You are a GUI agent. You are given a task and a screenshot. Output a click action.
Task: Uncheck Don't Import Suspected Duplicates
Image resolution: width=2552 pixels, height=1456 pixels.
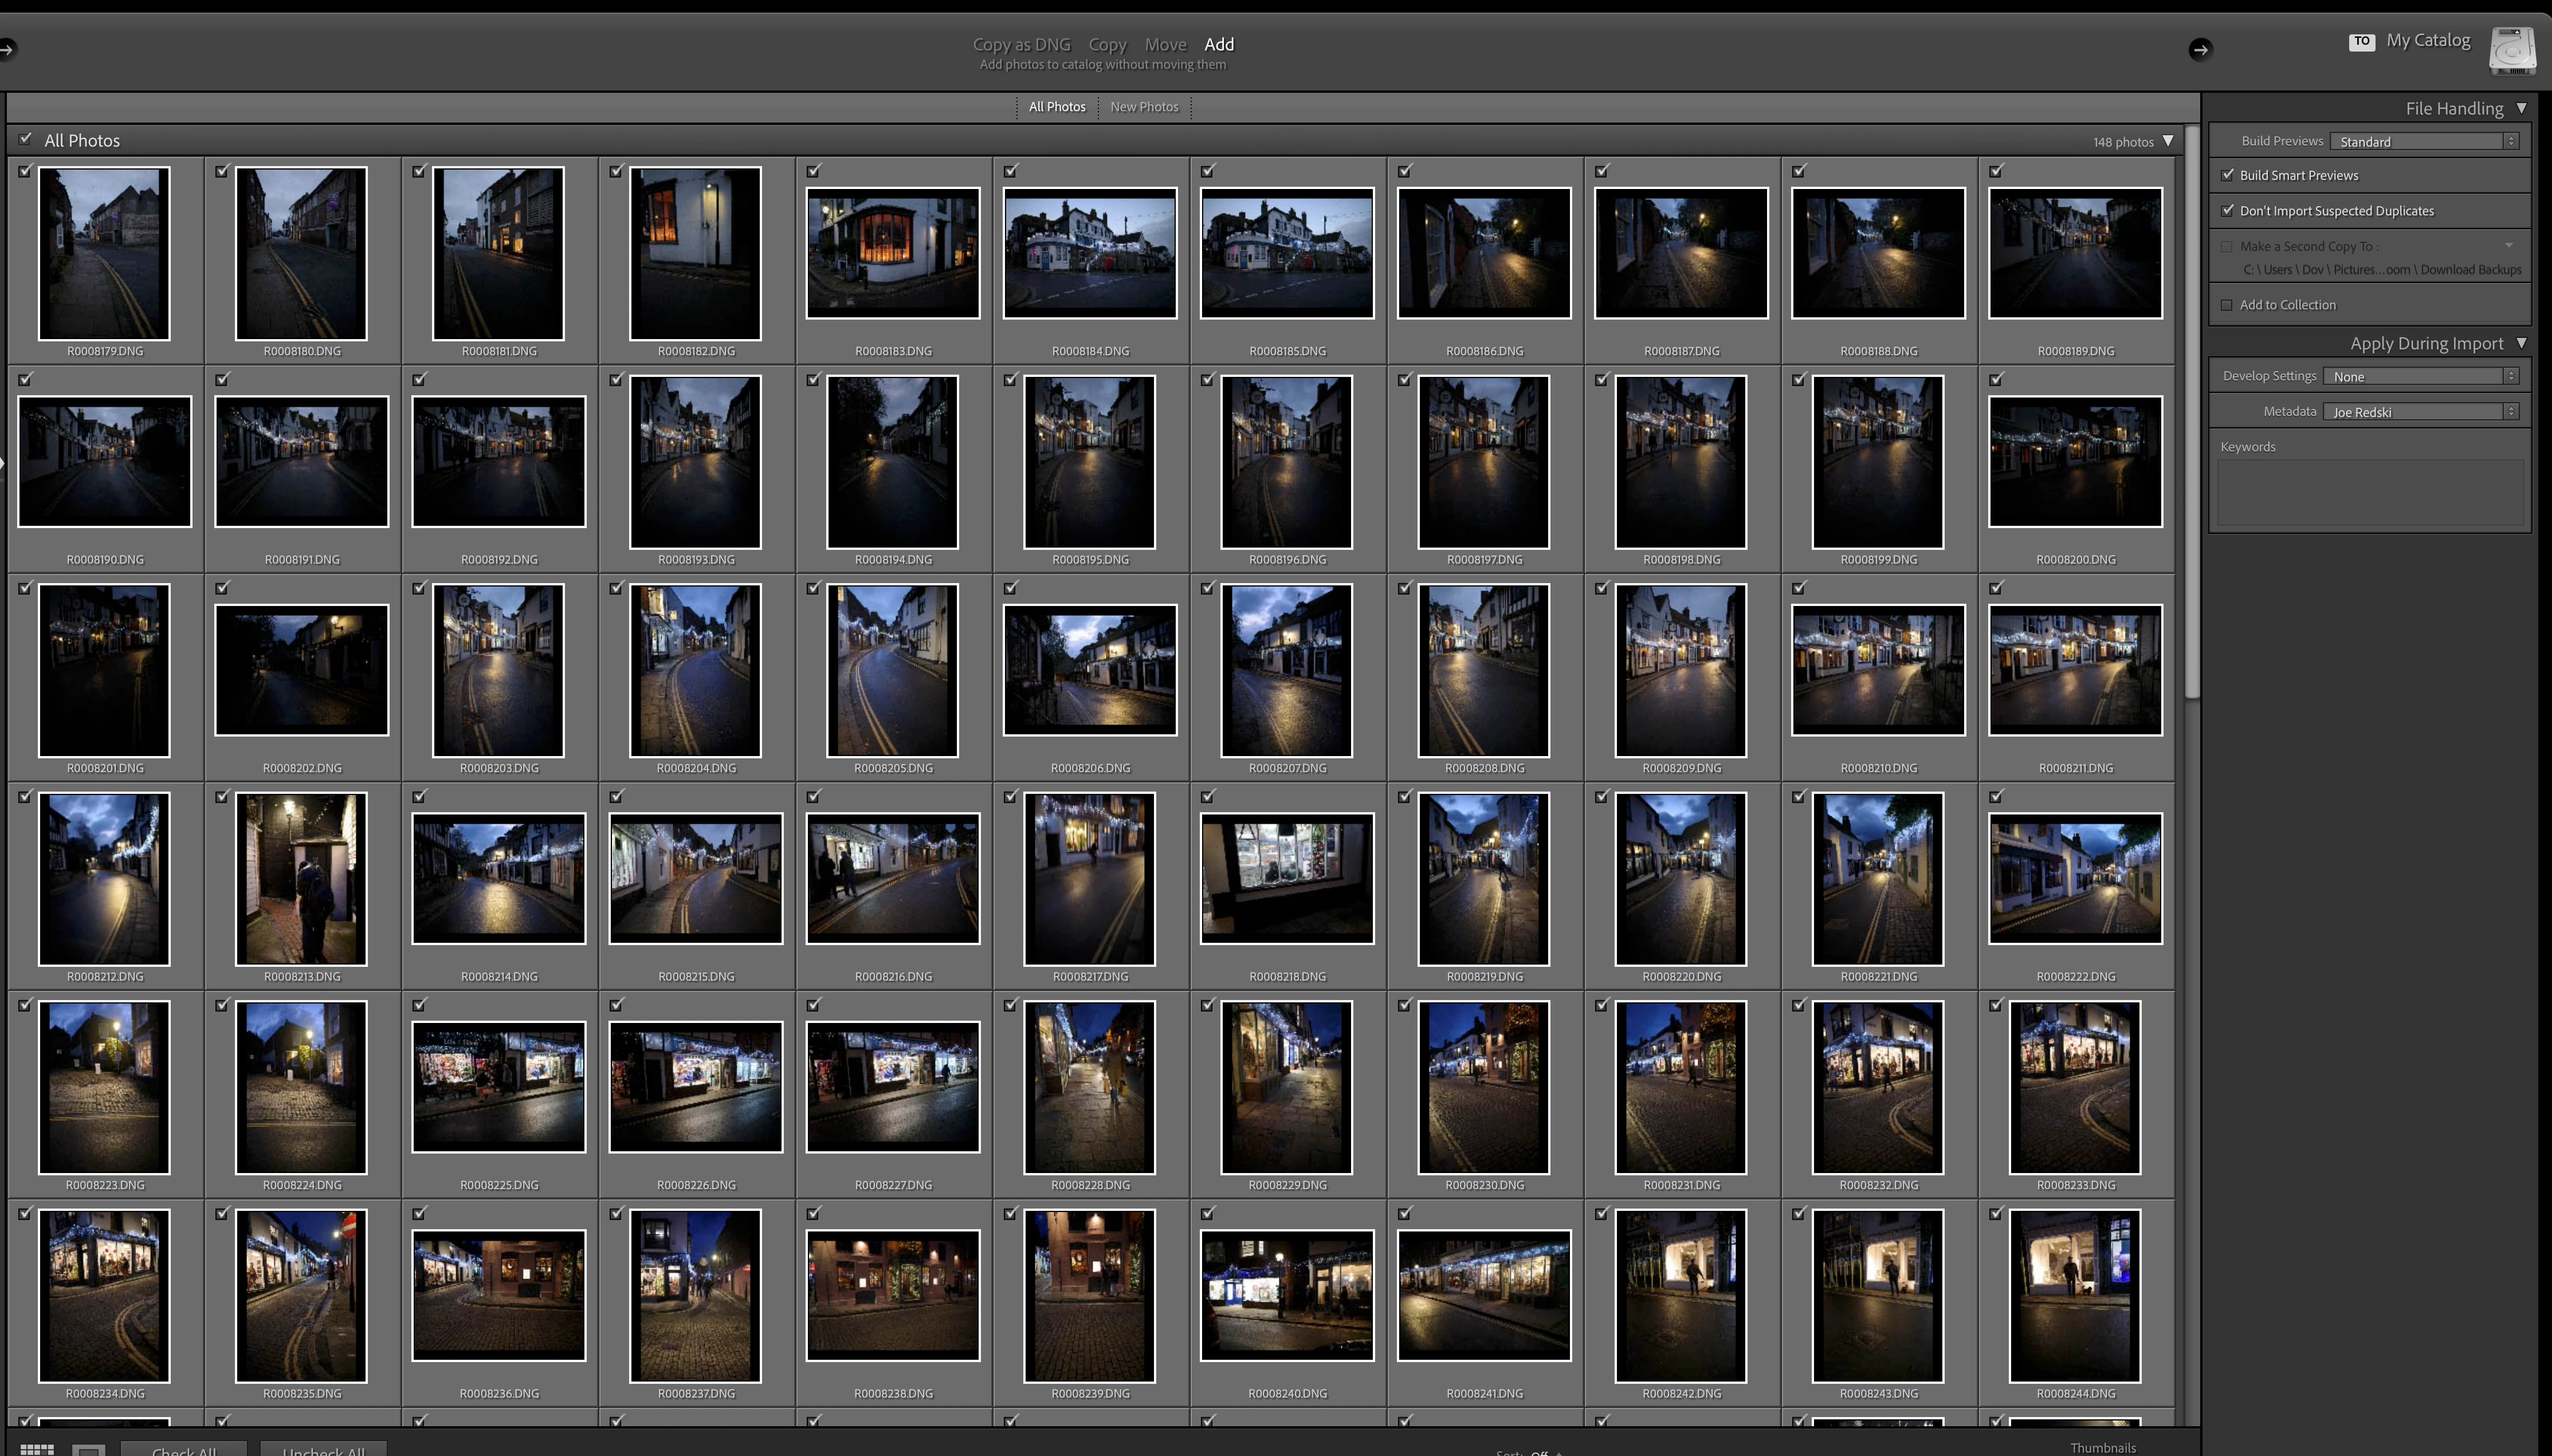click(x=2228, y=210)
